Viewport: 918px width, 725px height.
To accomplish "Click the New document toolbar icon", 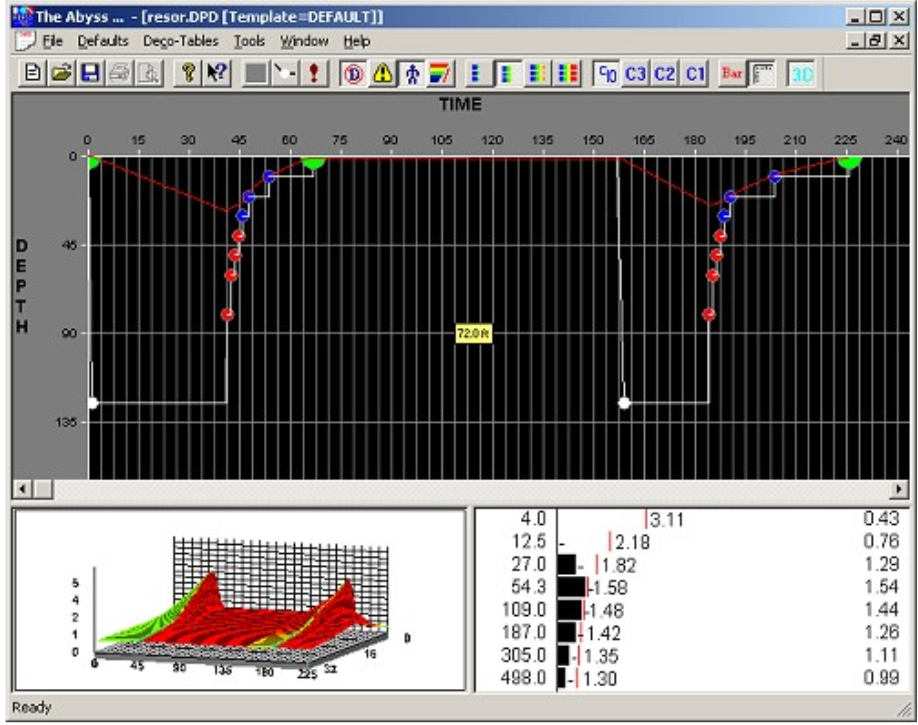I will pos(32,75).
